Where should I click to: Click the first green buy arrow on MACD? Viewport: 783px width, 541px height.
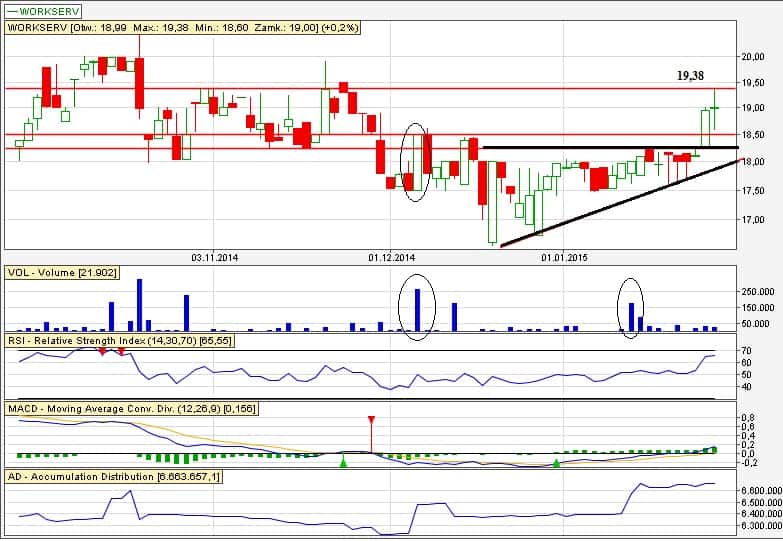[x=343, y=461]
